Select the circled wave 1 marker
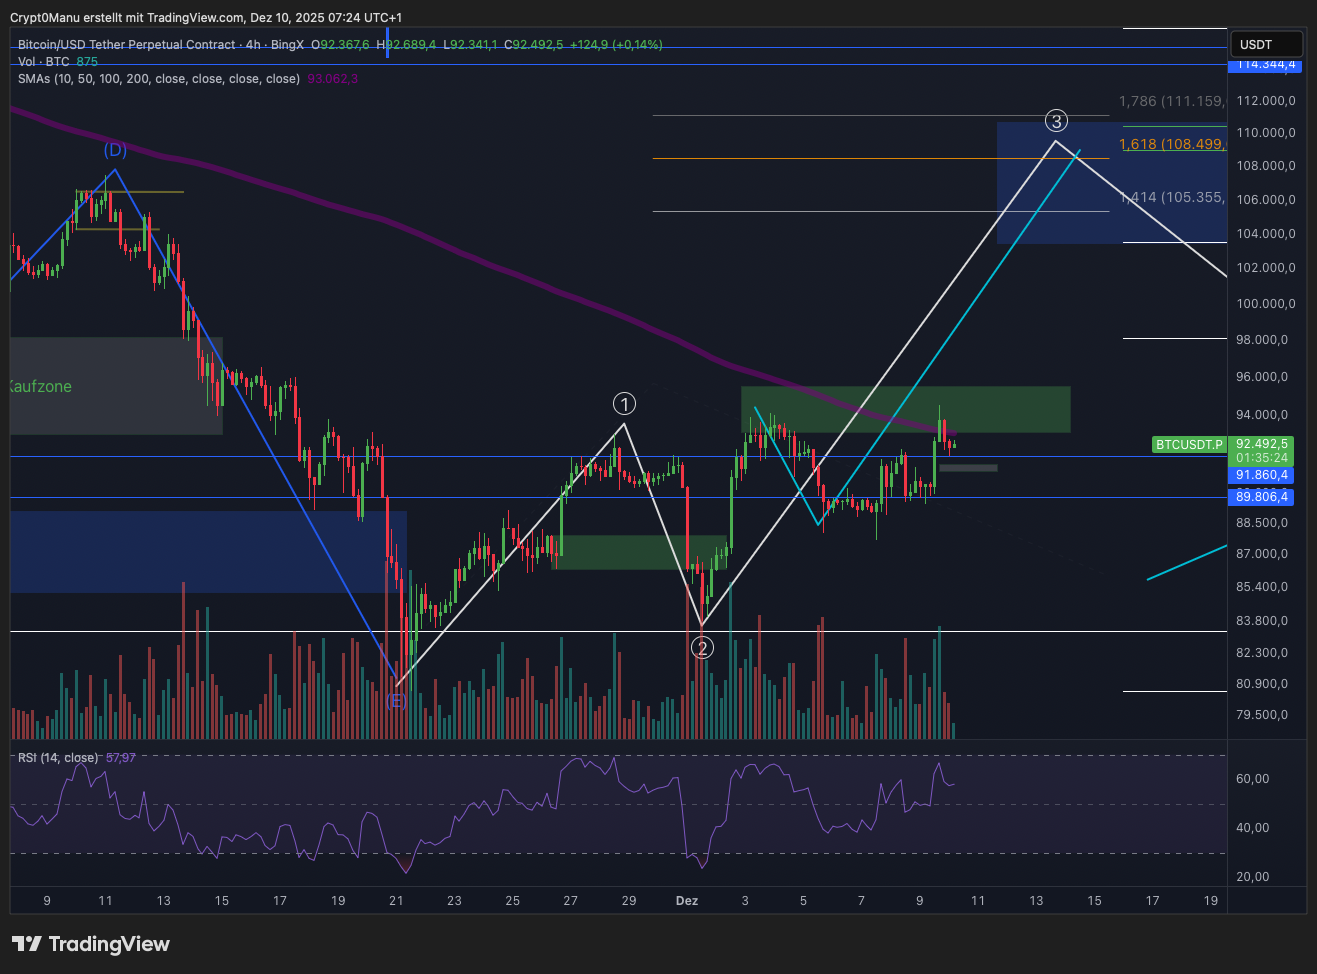The height and width of the screenshot is (974, 1317). point(624,404)
